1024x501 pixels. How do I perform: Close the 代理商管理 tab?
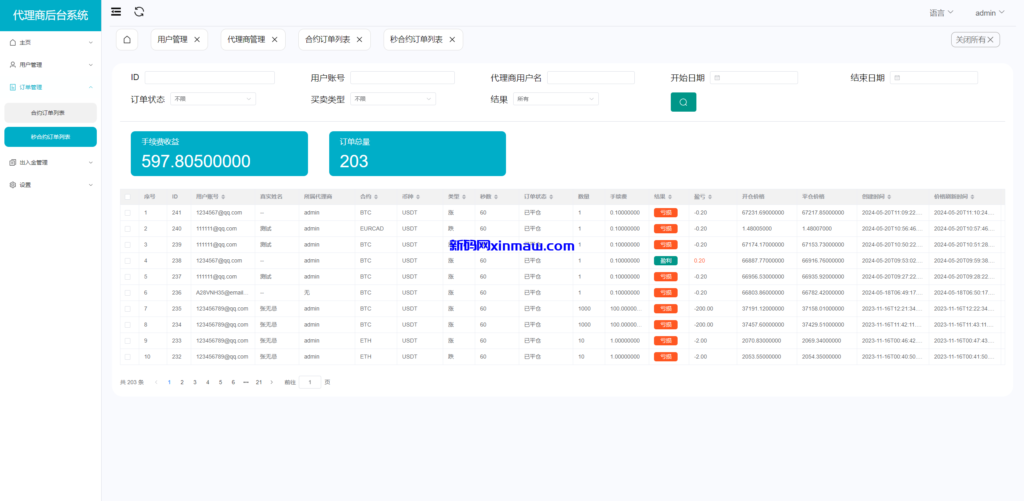click(275, 39)
